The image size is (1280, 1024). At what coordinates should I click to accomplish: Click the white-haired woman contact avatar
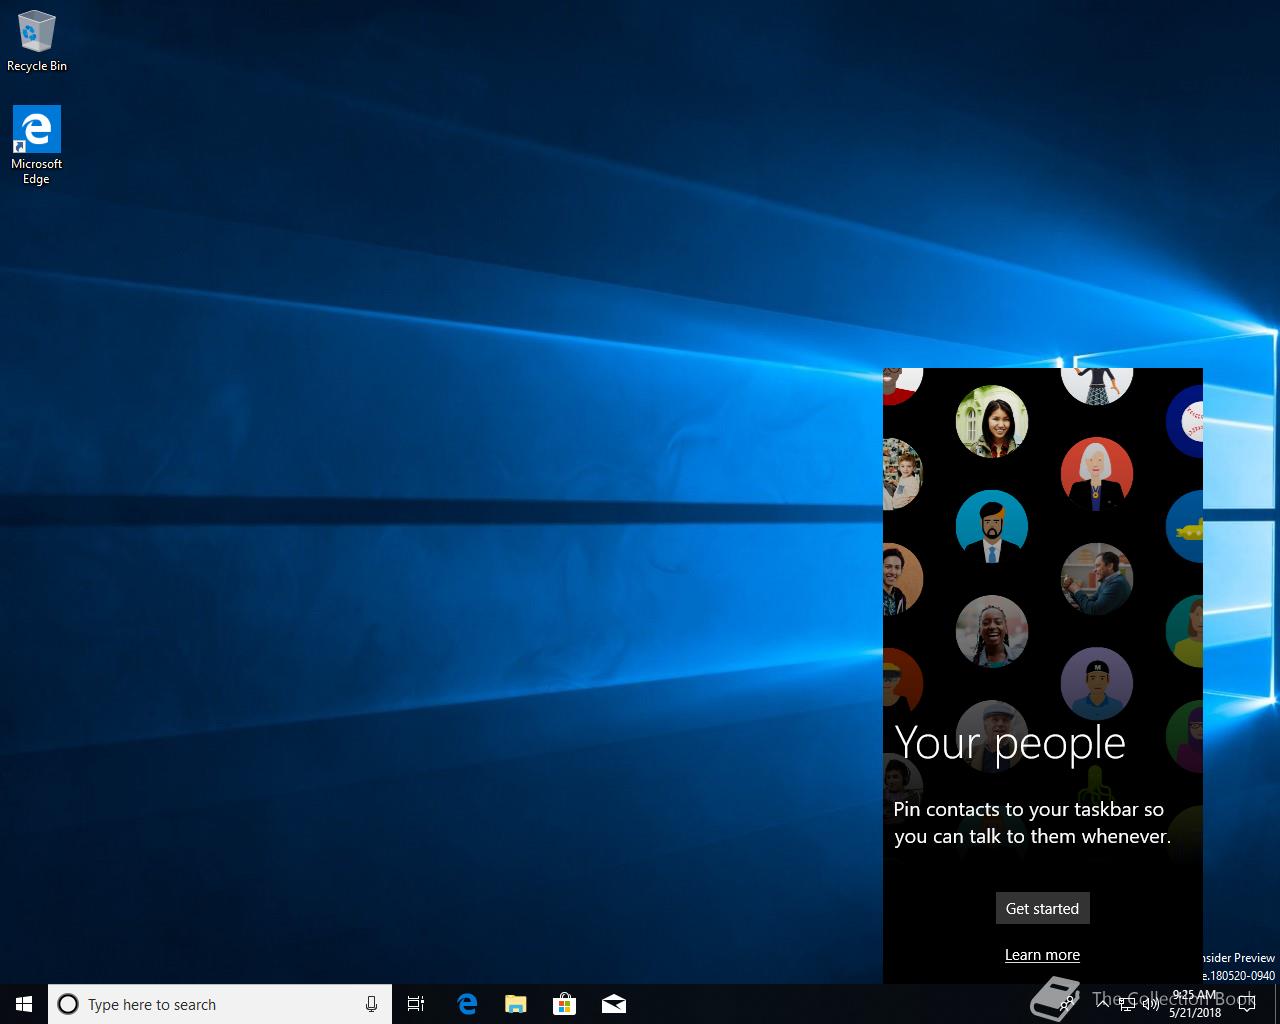pyautogui.click(x=1096, y=472)
